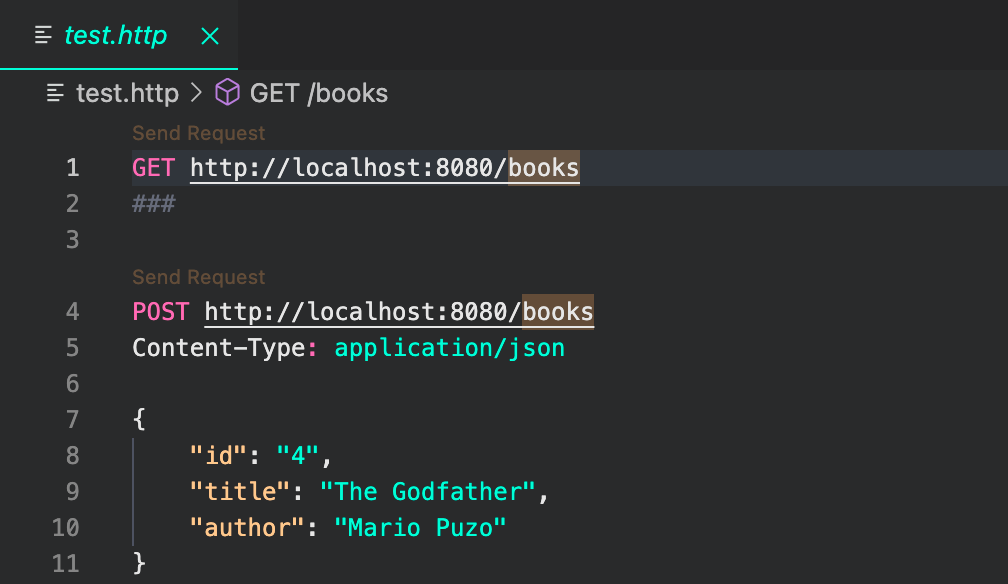The width and height of the screenshot is (1008, 584).
Task: Click line number 8 in the gutter
Action: point(72,455)
